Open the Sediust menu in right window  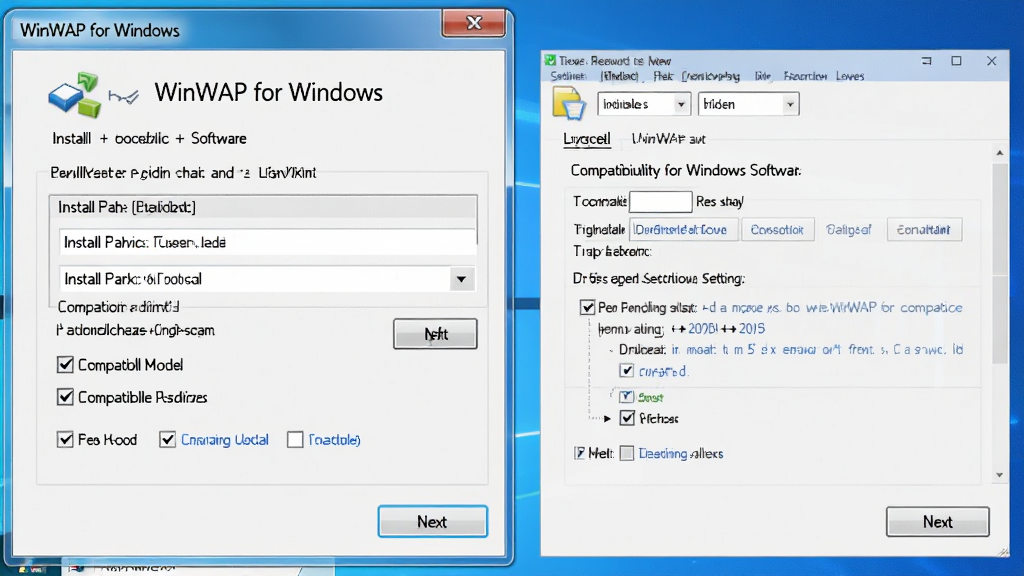pyautogui.click(x=568, y=76)
